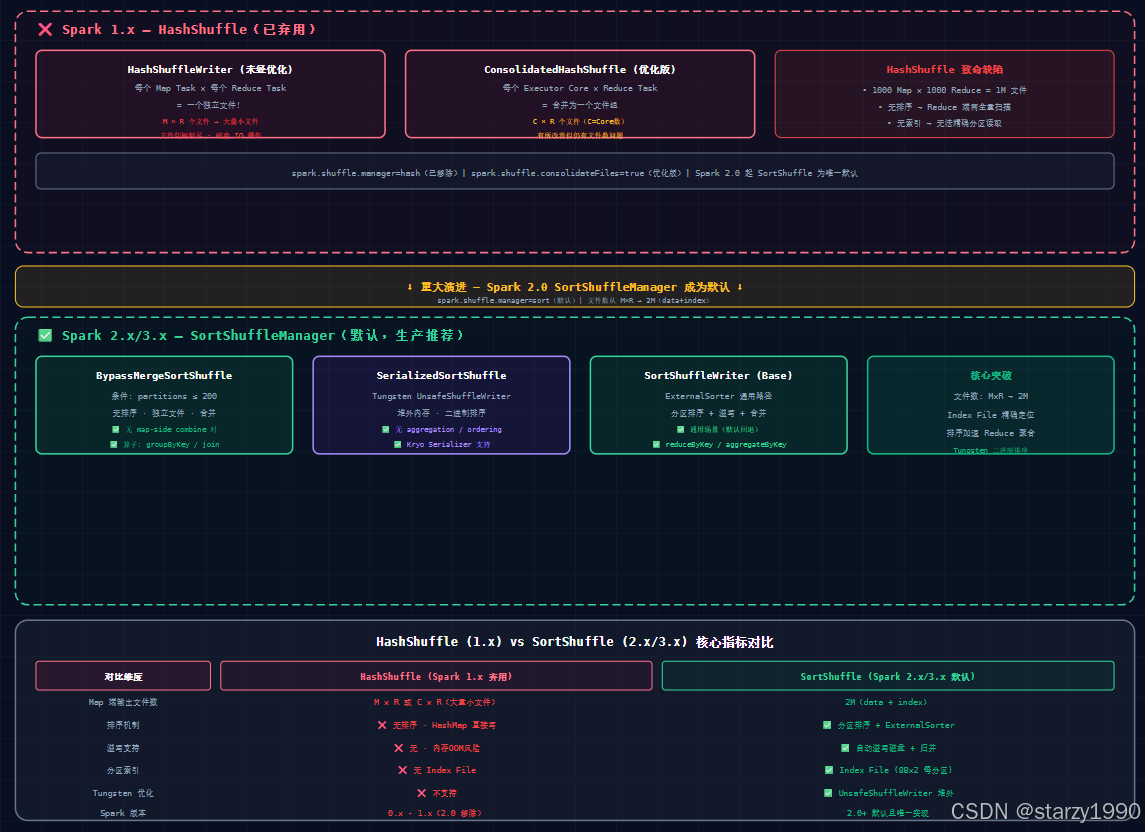The image size is (1145, 832).
Task: Click the spark.shuffle.manager=hash config bar
Action: point(575,171)
